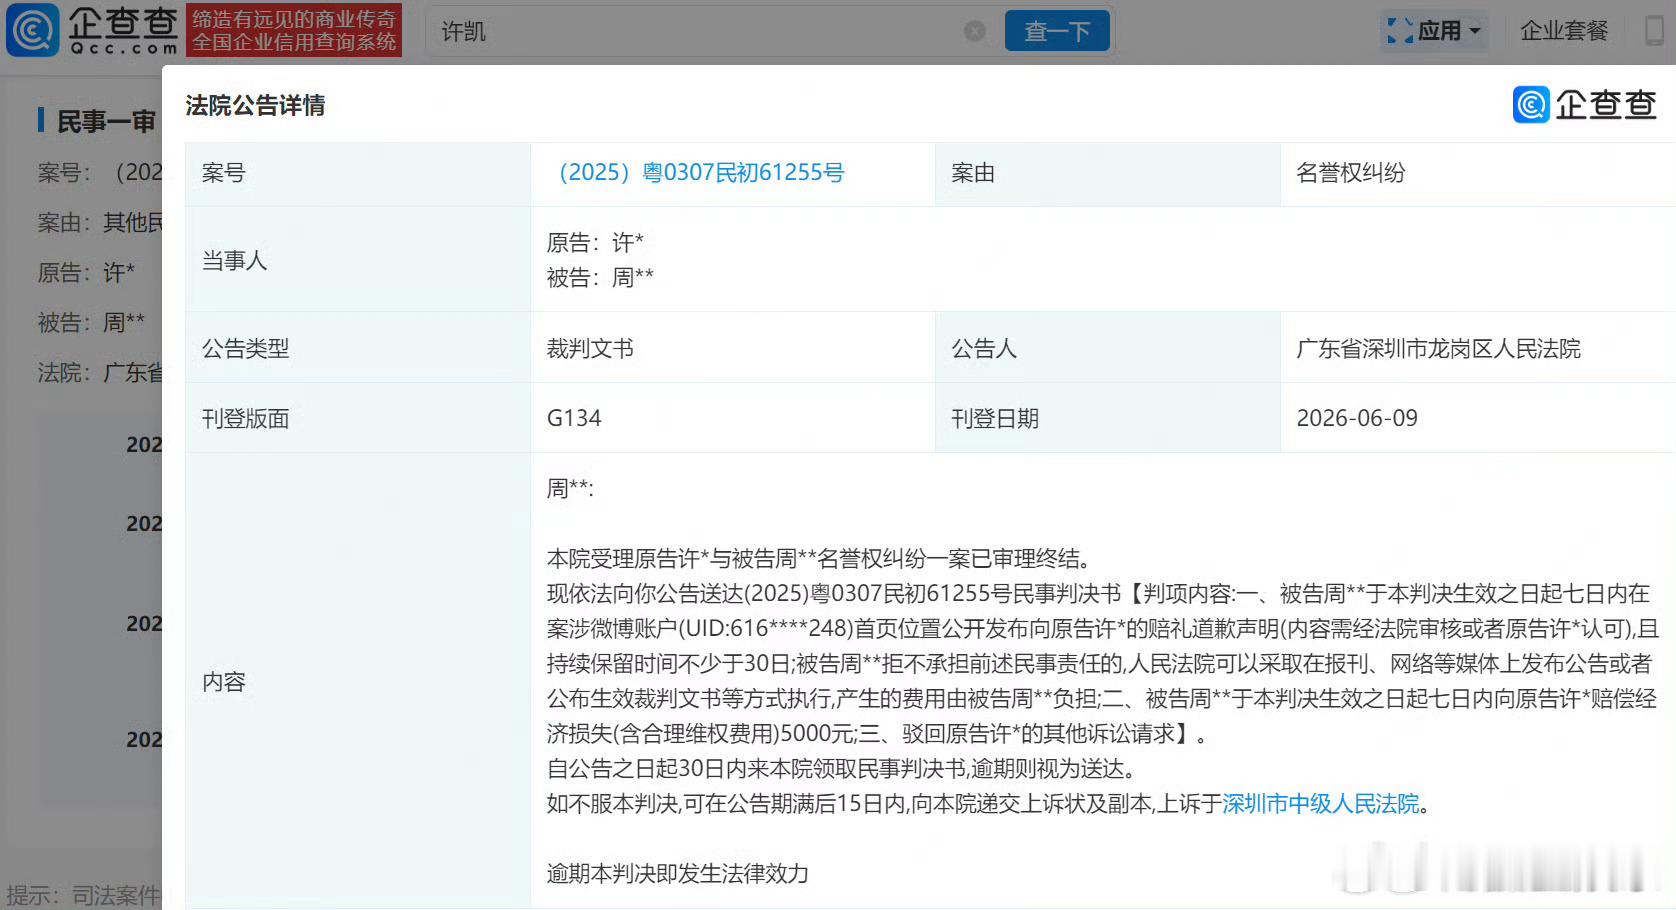
Task: Select the line 逾期本判决即发生法律效力
Action: point(678,874)
